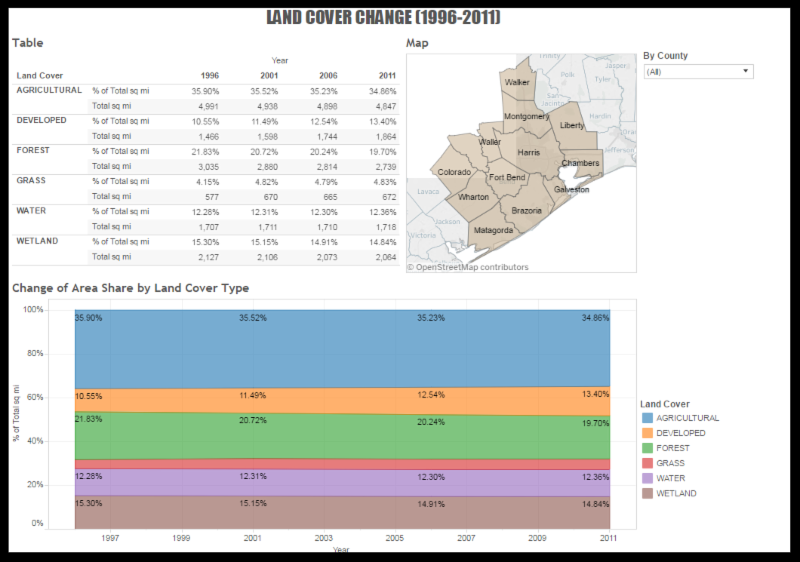Click the OpenStreetMap contributors attribution

468,267
